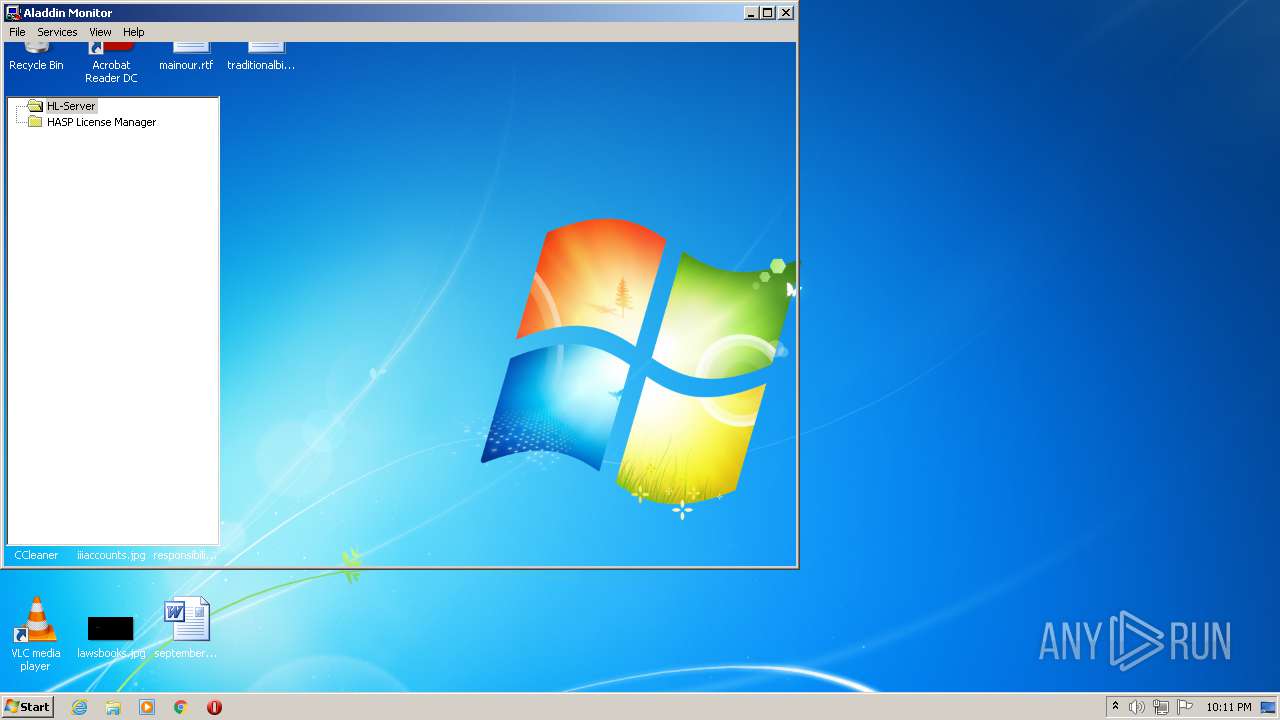Open Windows Media Player from taskbar
The width and height of the screenshot is (1280, 720).
[147, 707]
